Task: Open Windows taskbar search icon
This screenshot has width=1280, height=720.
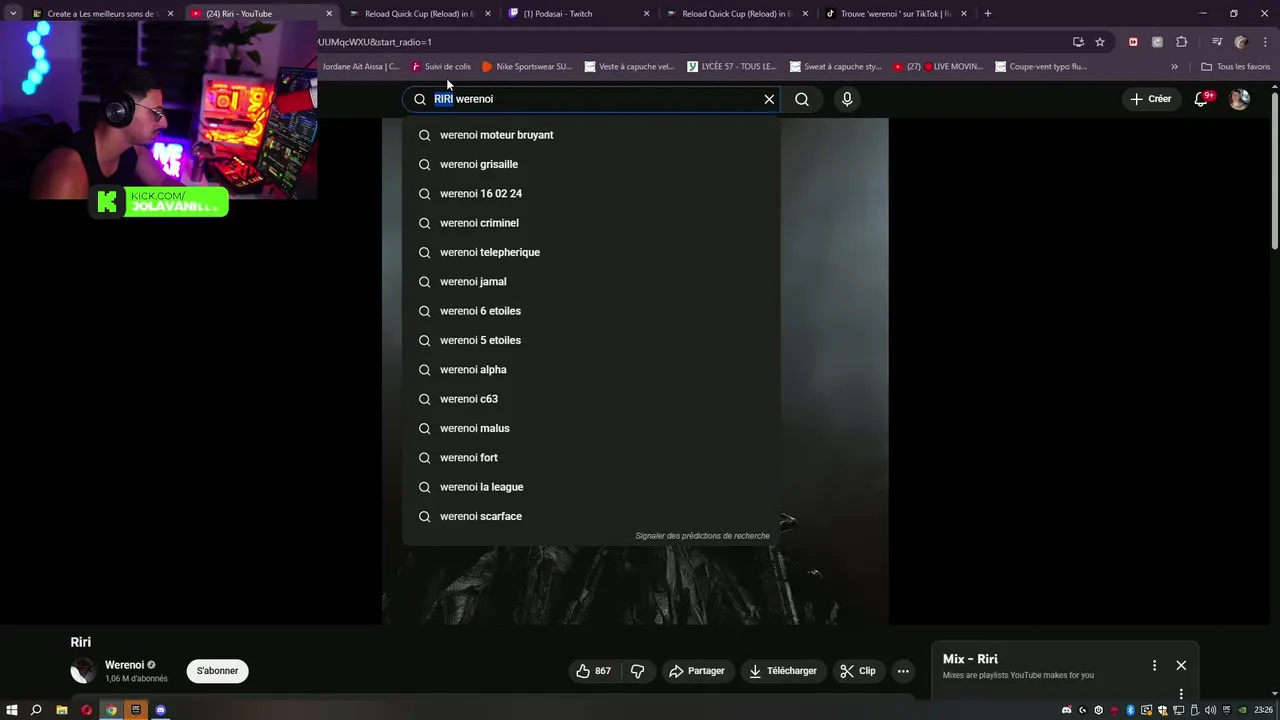Action: coord(36,710)
